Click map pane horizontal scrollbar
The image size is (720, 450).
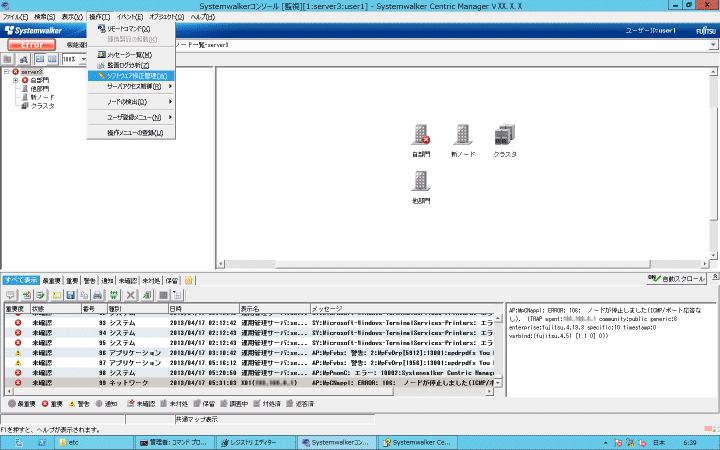tap(463, 264)
